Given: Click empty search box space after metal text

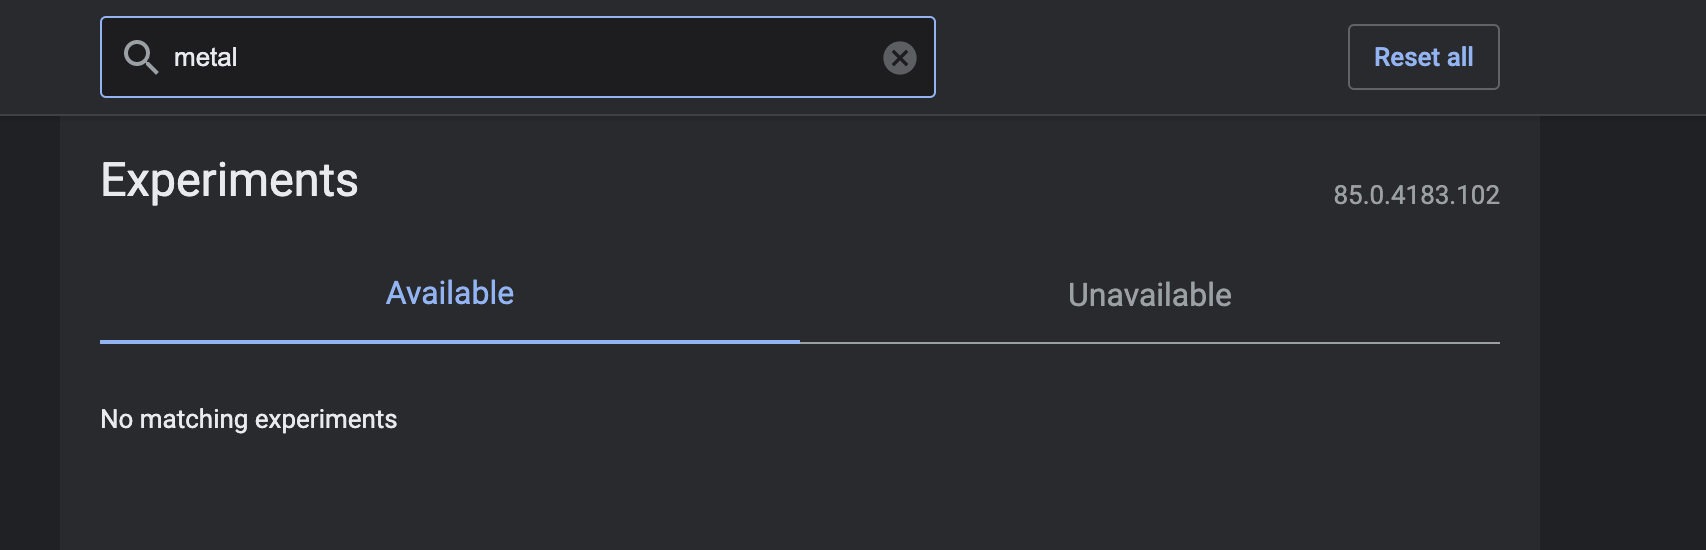Looking at the screenshot, I should click(560, 57).
